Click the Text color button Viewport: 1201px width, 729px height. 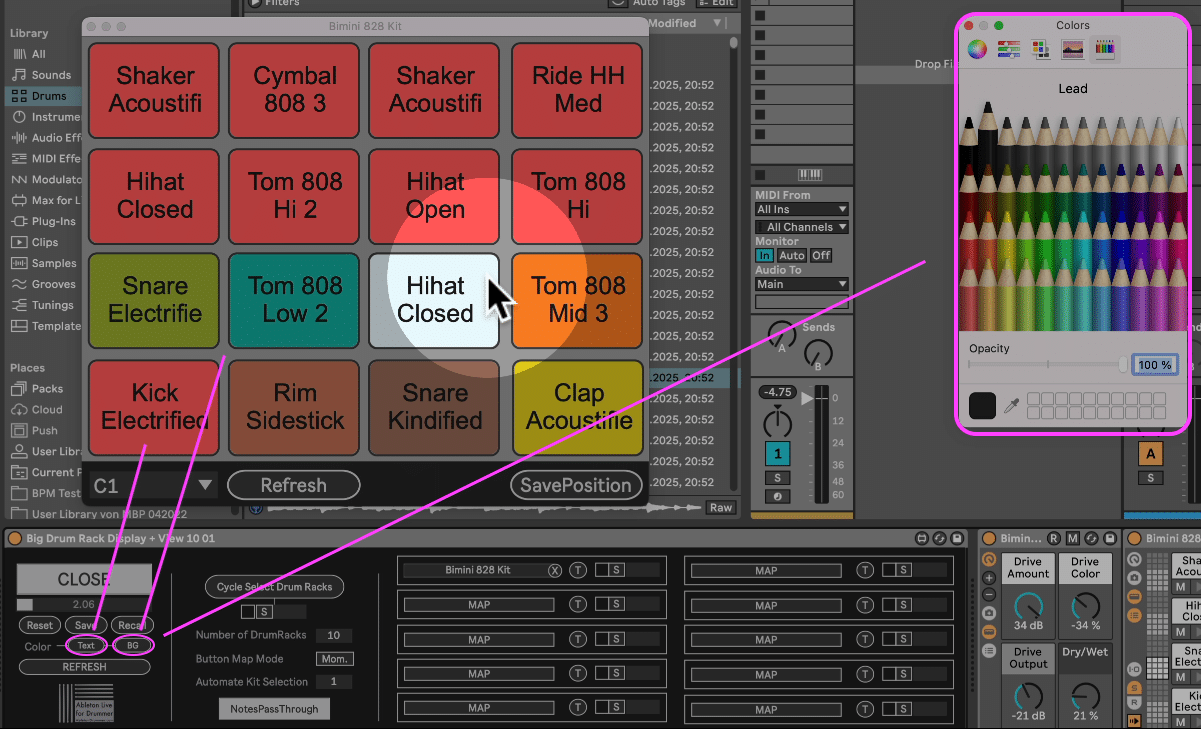click(86, 646)
